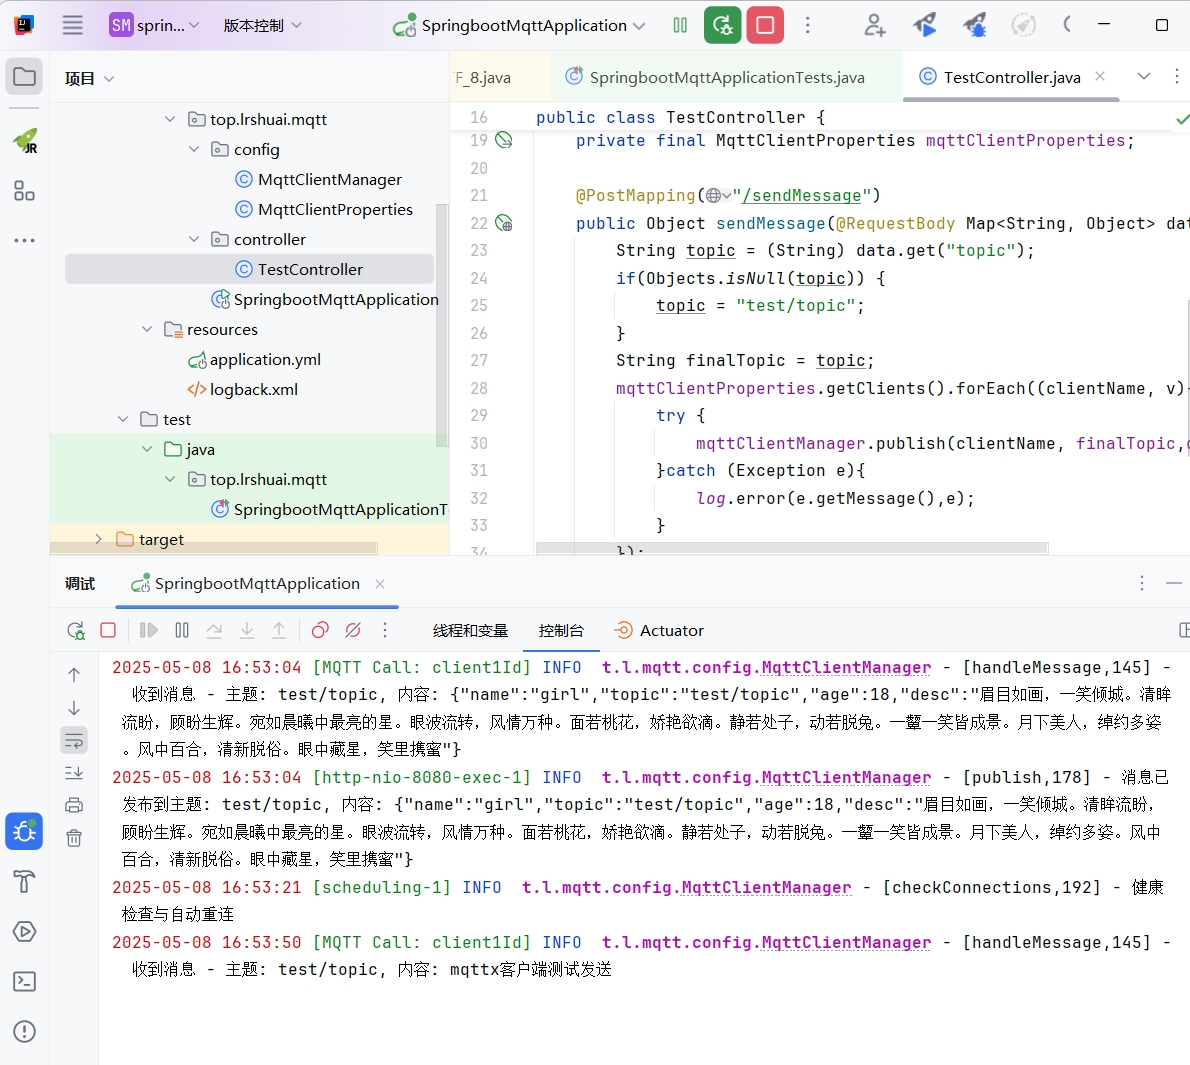The height and width of the screenshot is (1065, 1190).
Task: Open the Services tool window
Action: (24, 931)
